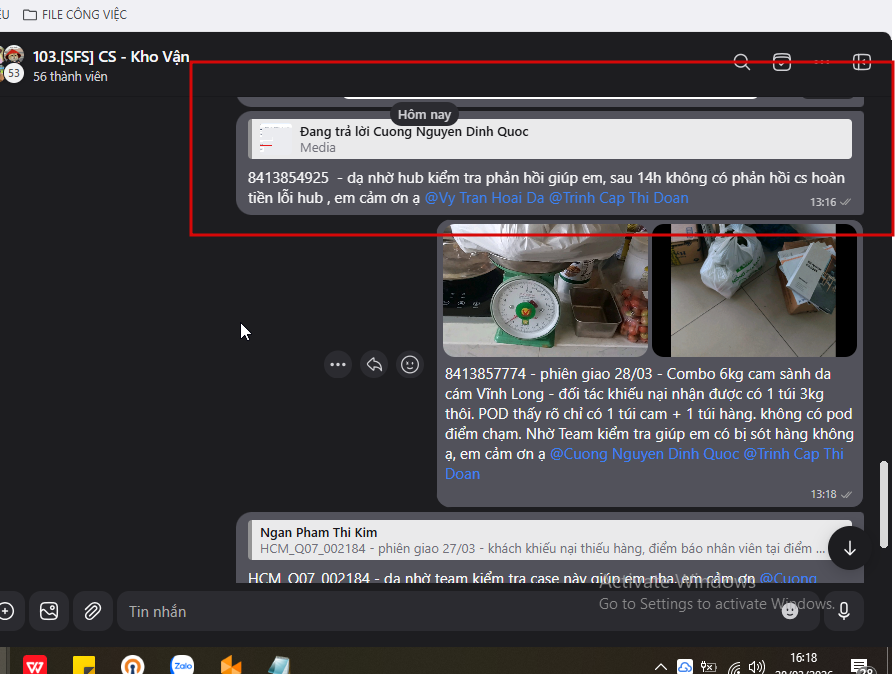Open the quoted Ngan Pham Thi Kim message

550,540
